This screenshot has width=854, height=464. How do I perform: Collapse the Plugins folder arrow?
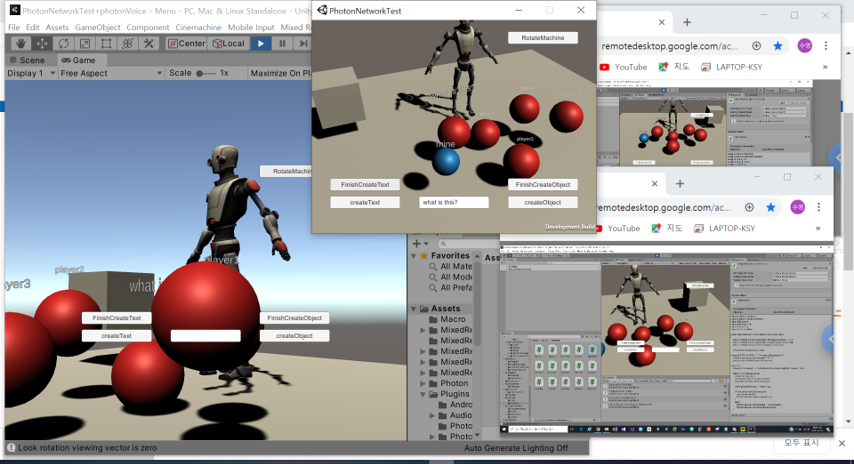click(x=423, y=394)
